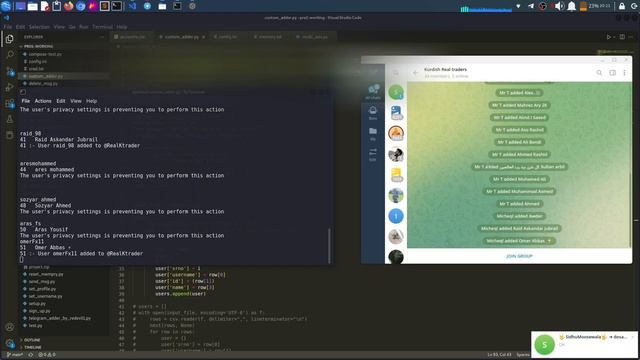Screen dimensions: 640x360
Task: Launch Firefox from the top panel
Action: [x=68, y=6]
